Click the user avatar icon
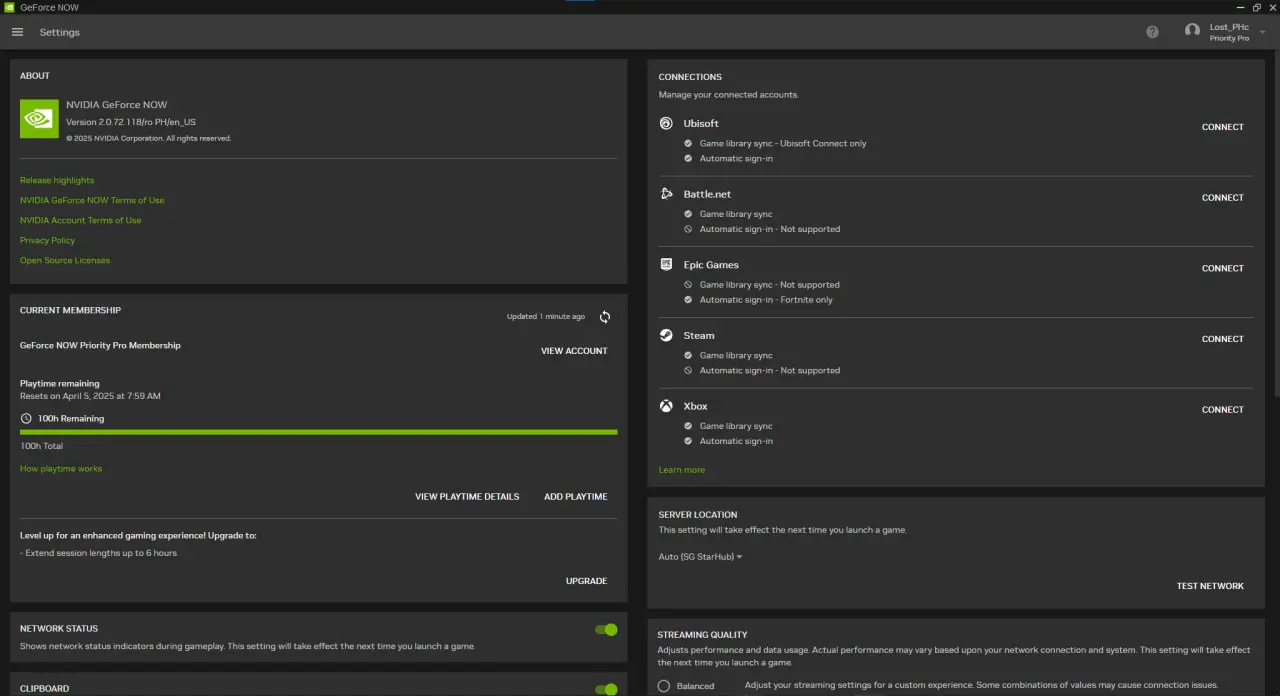The image size is (1280, 696). tap(1192, 31)
